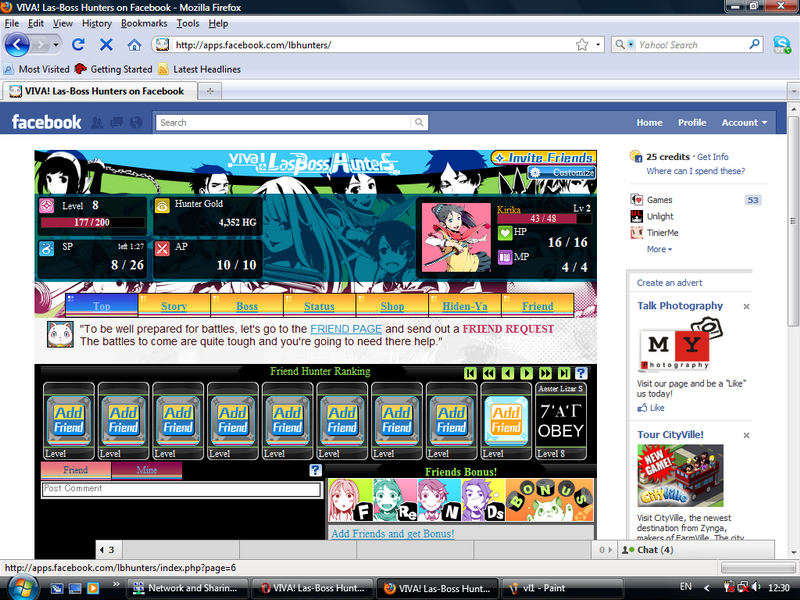Click the Invite Friends button
The width and height of the screenshot is (800, 600).
click(x=544, y=158)
